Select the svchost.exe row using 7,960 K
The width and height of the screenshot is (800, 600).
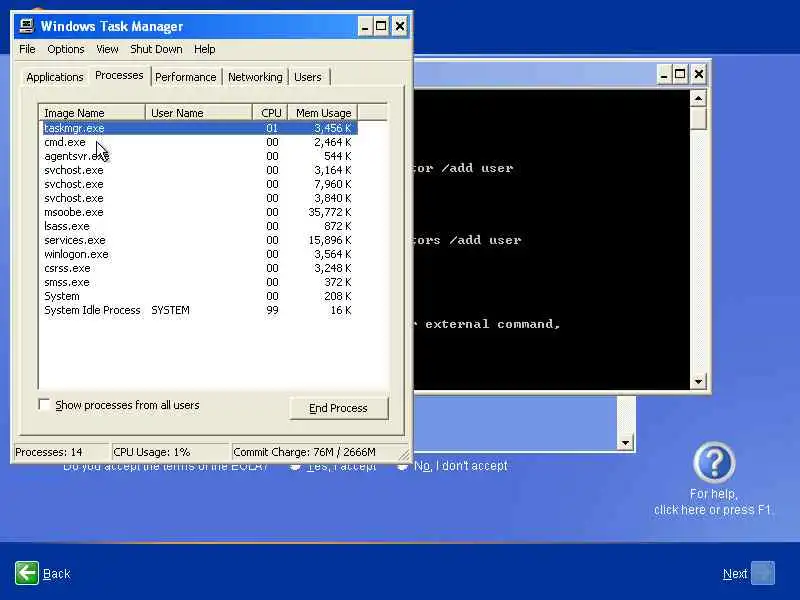(x=199, y=184)
